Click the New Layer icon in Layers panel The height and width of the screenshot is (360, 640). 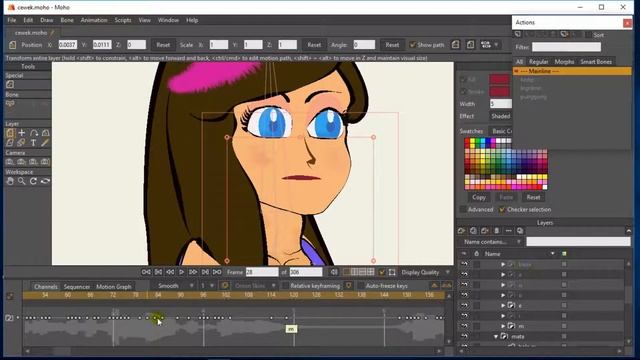(462, 231)
